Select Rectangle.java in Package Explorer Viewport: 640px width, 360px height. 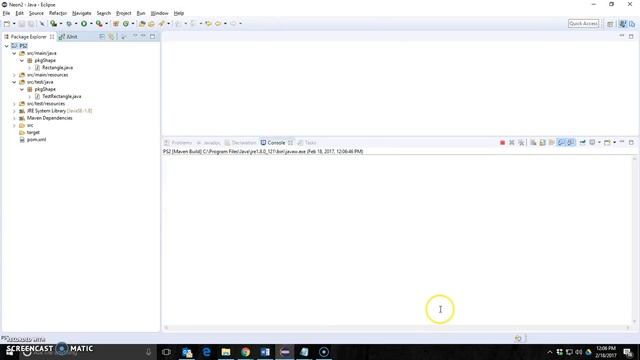pyautogui.click(x=57, y=68)
